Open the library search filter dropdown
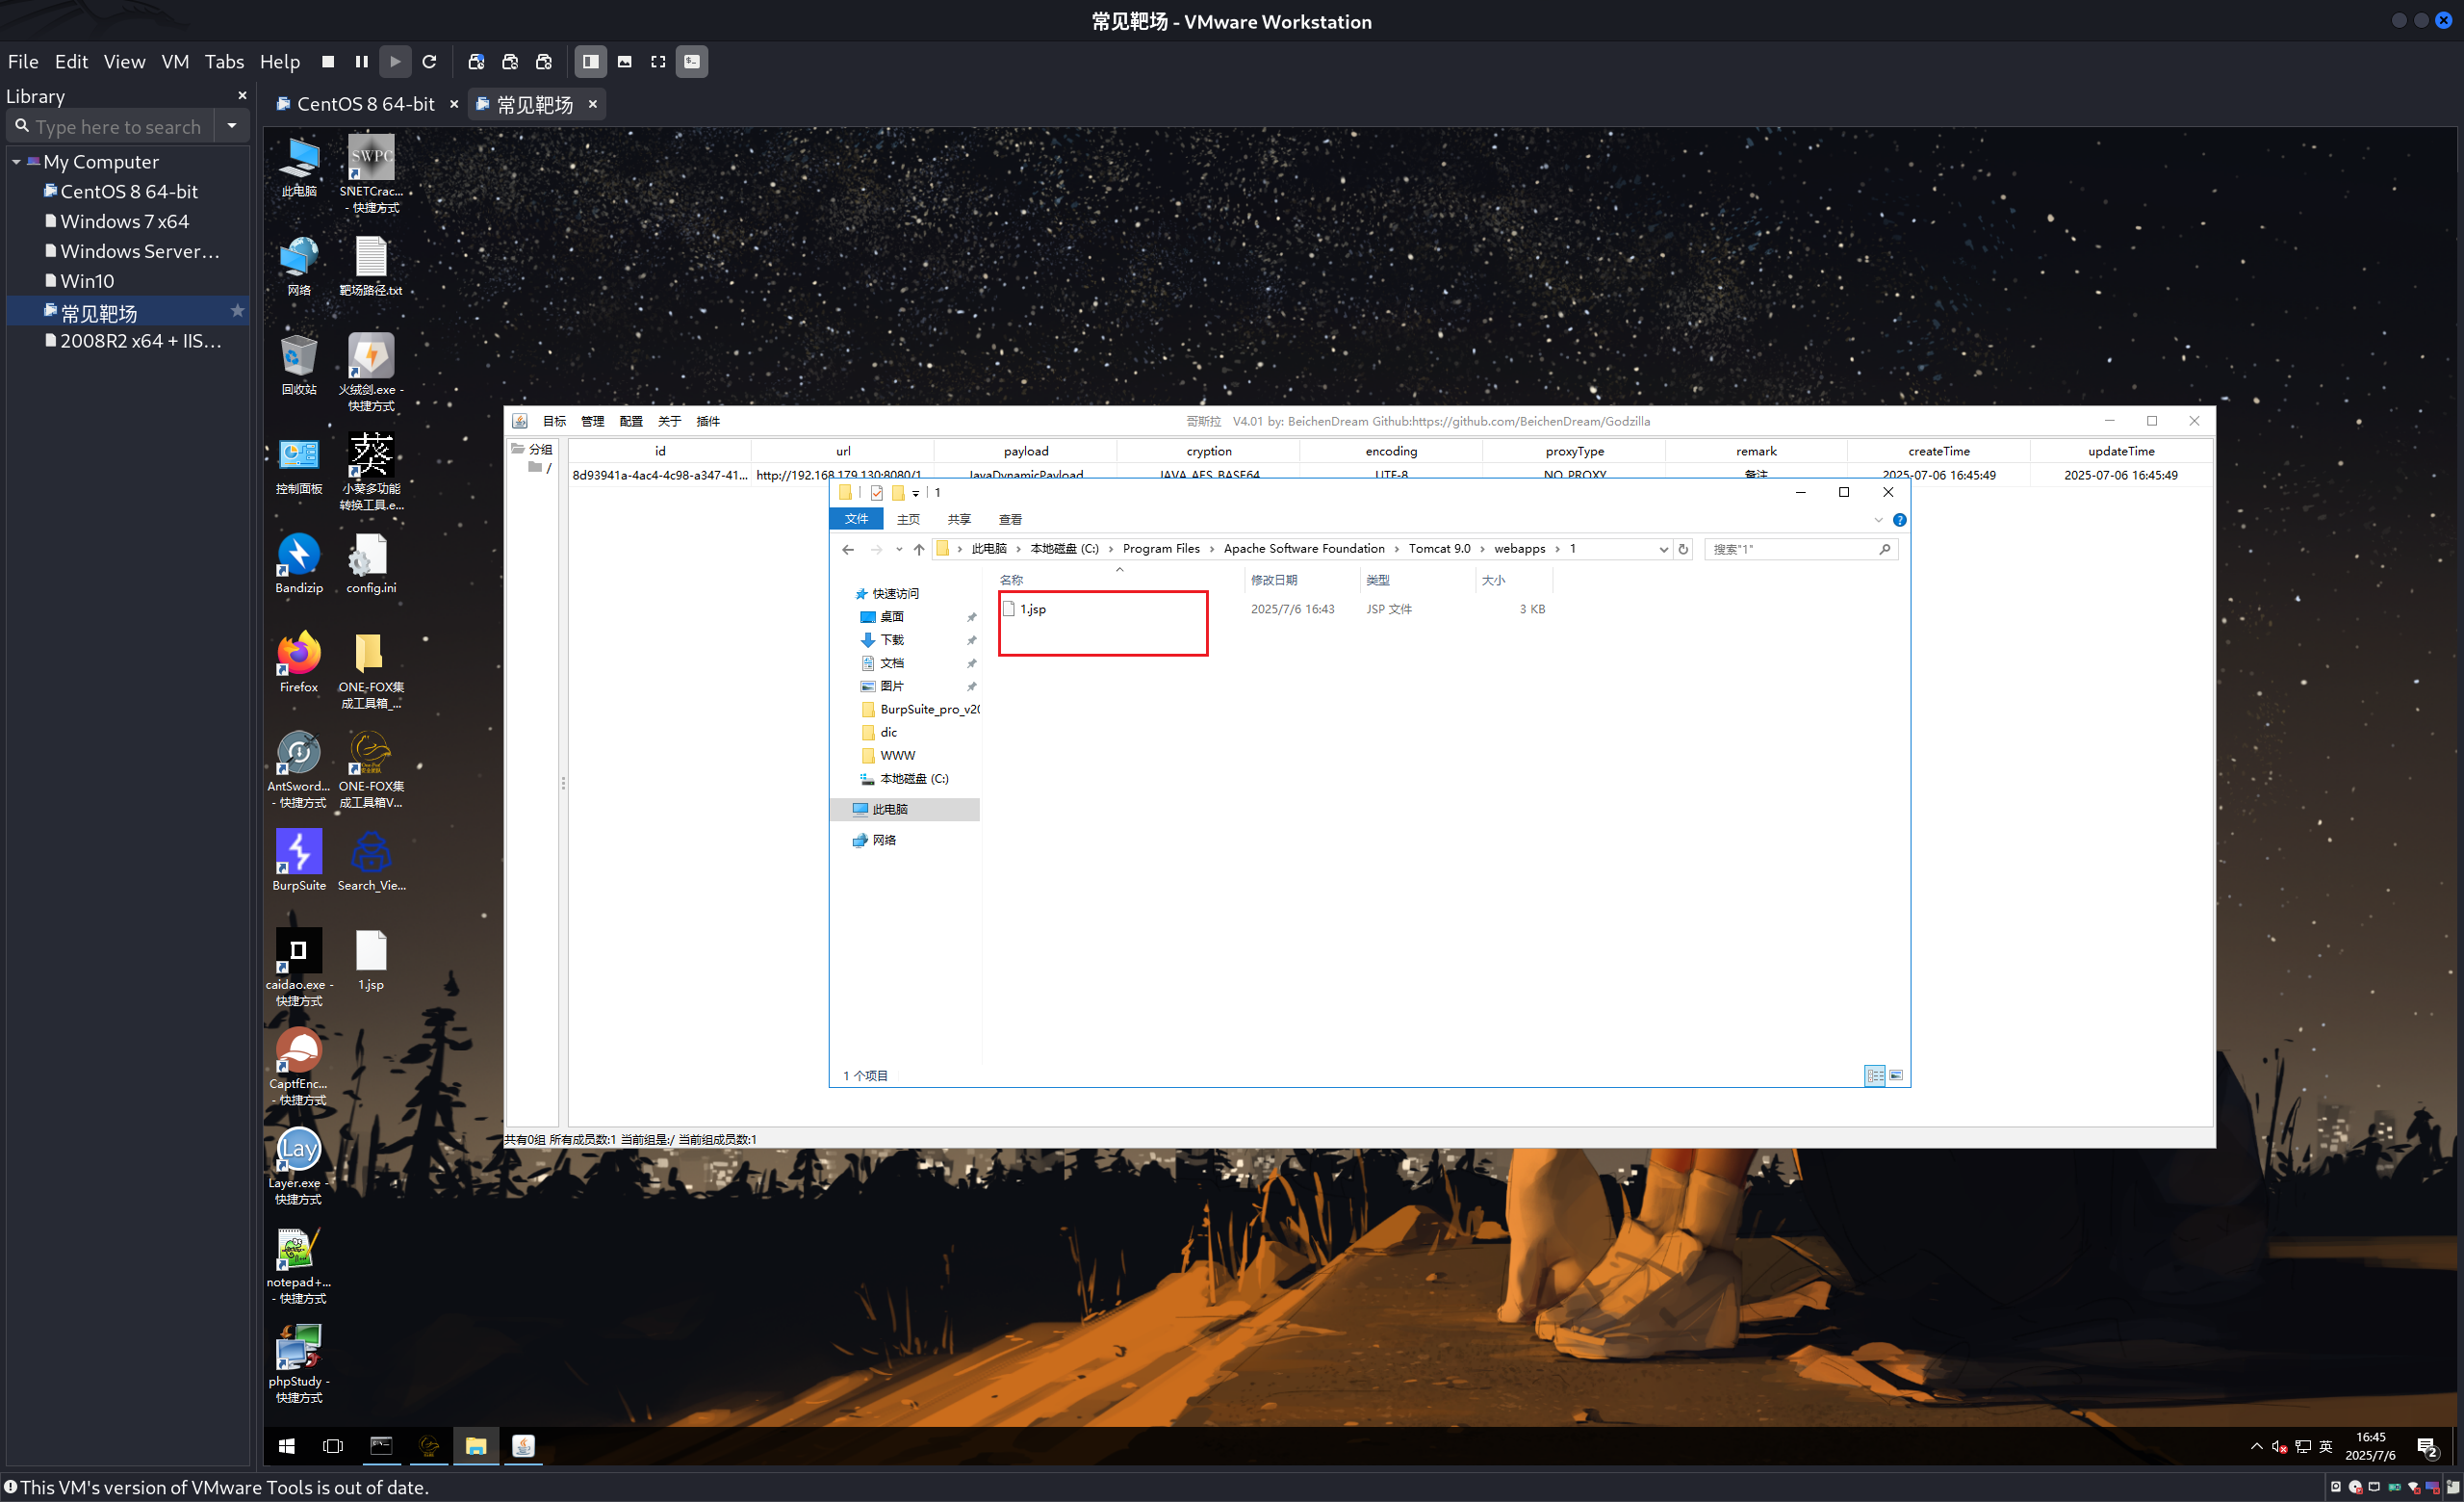Screen dimensions: 2464x1502 (232, 127)
